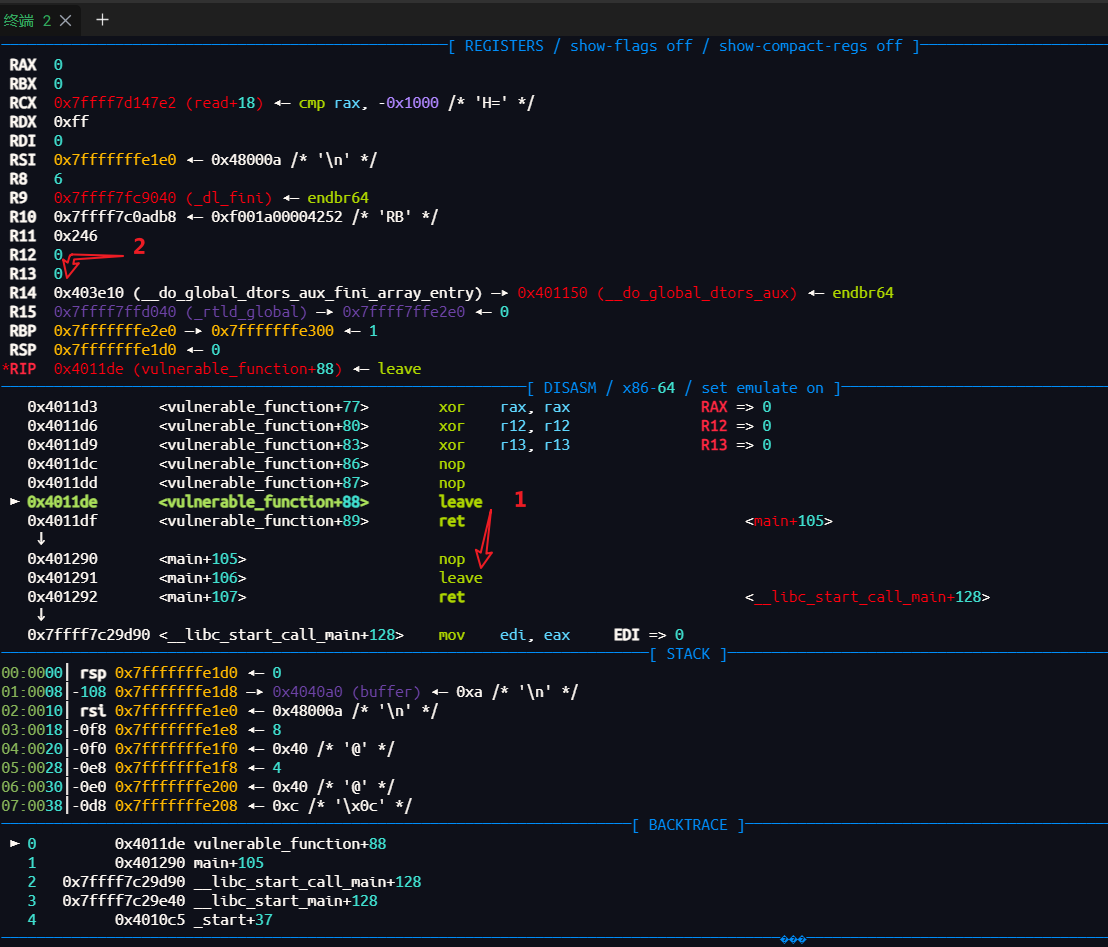This screenshot has height=947, width=1108.
Task: Click disassembly address 0x4011d3
Action: click(x=62, y=408)
